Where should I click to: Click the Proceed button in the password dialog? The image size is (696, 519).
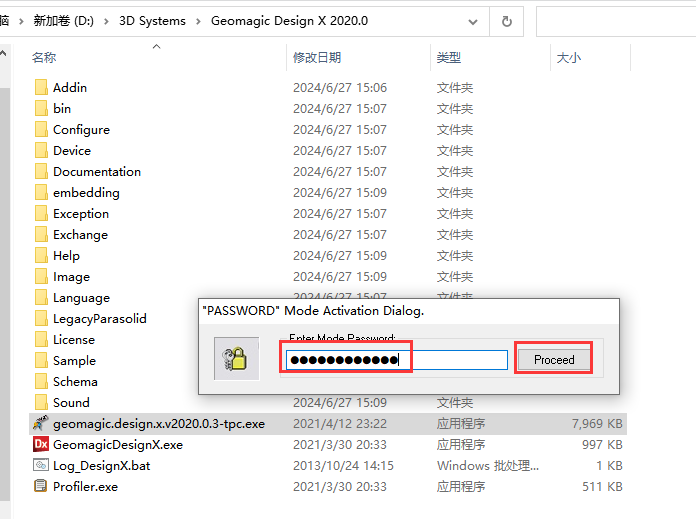pyautogui.click(x=554, y=359)
